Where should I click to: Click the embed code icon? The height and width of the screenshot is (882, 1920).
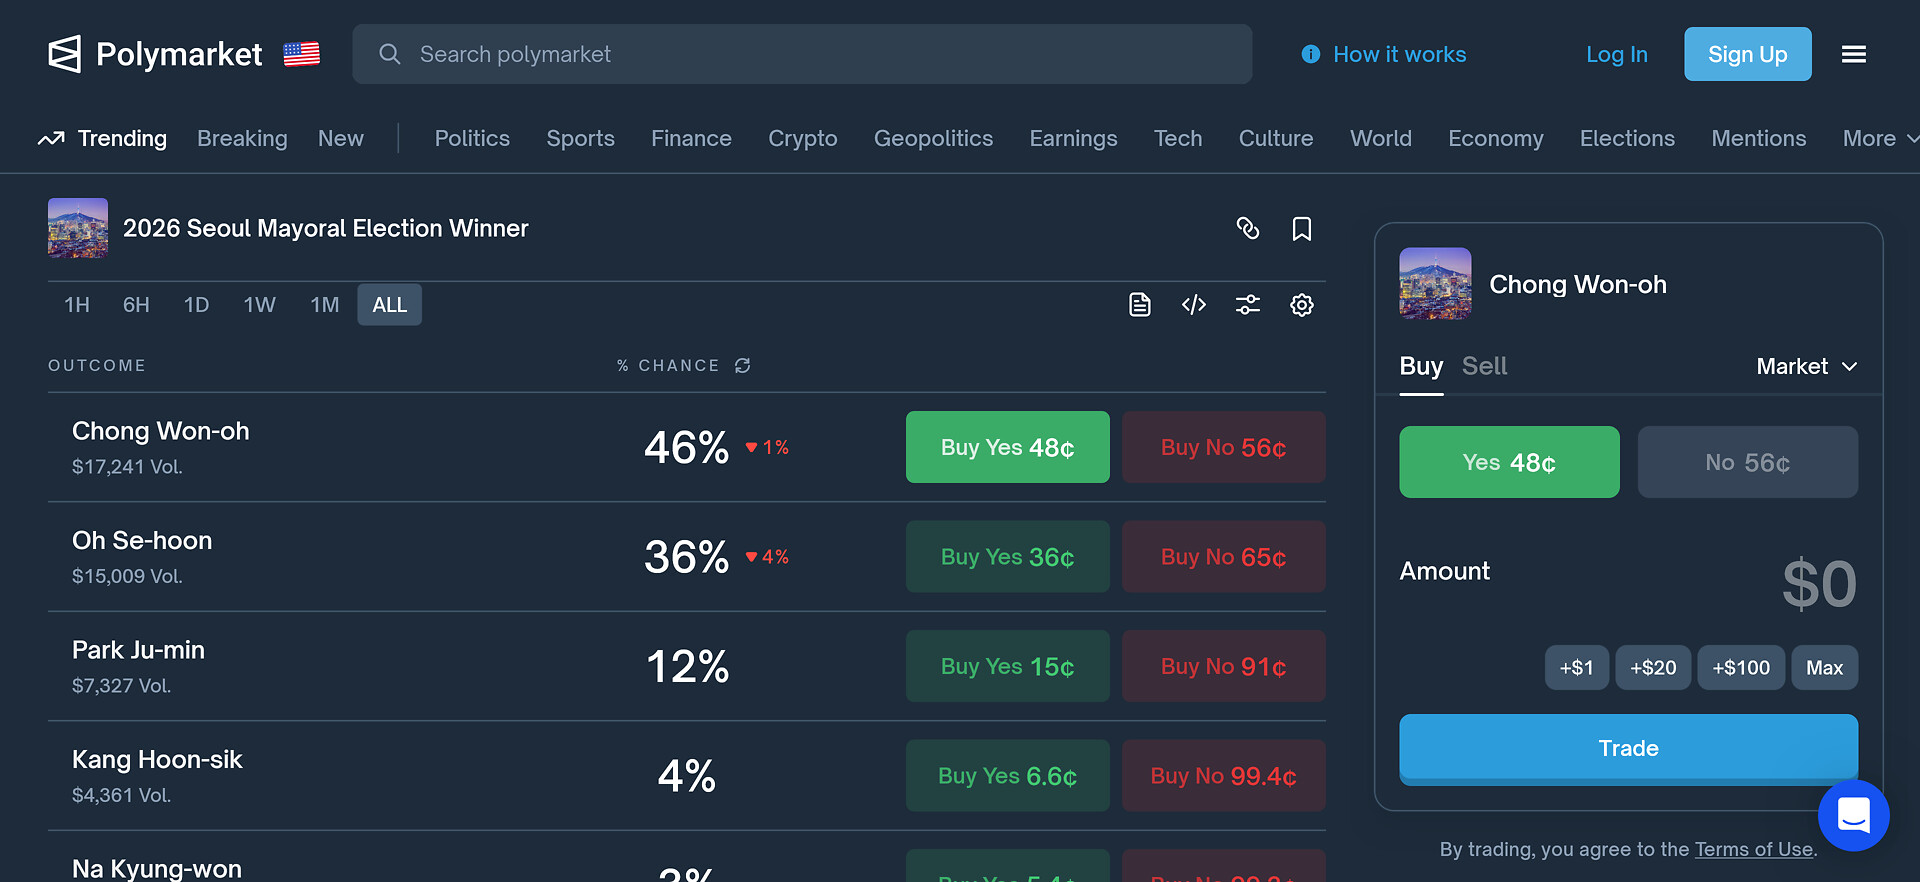point(1193,305)
